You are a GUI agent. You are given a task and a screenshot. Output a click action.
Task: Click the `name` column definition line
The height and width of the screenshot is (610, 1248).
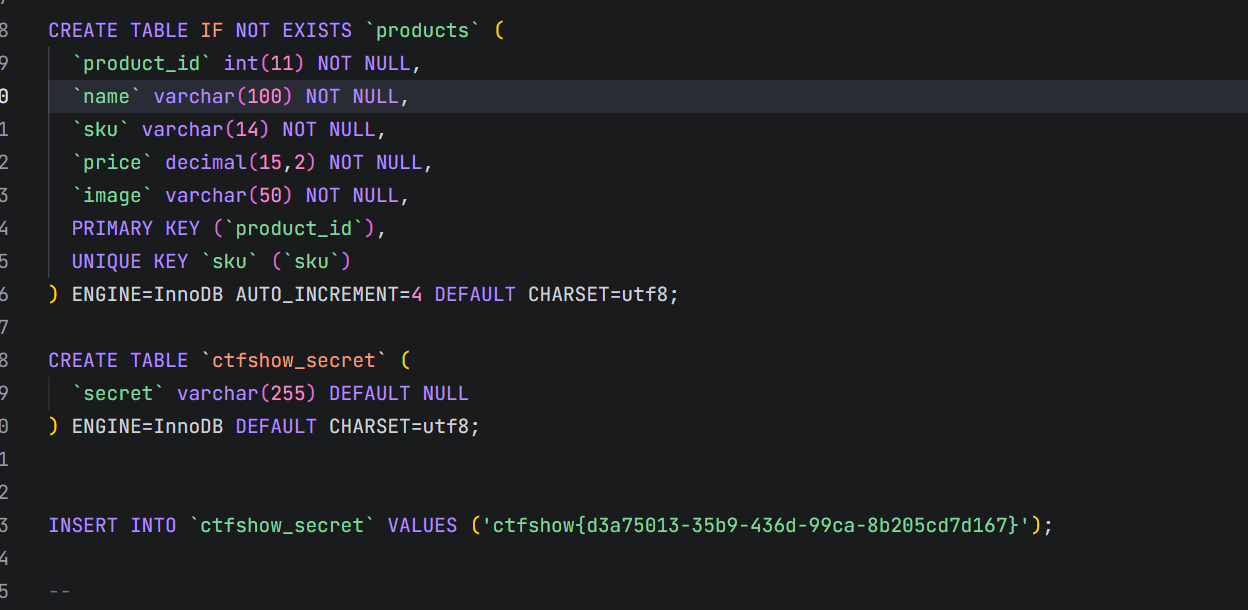[241, 96]
